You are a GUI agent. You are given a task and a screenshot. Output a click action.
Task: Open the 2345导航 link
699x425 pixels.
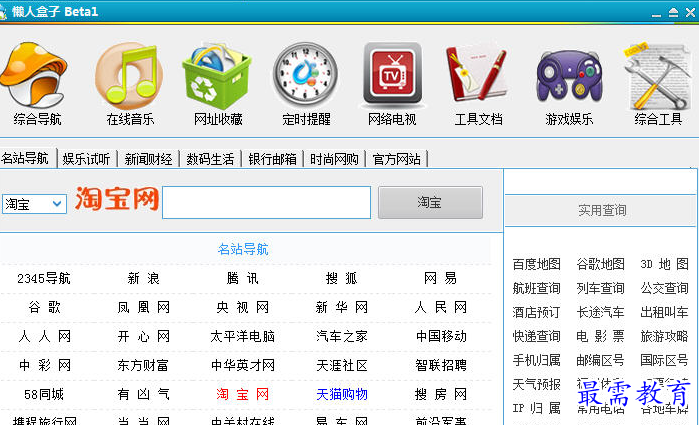pos(44,278)
